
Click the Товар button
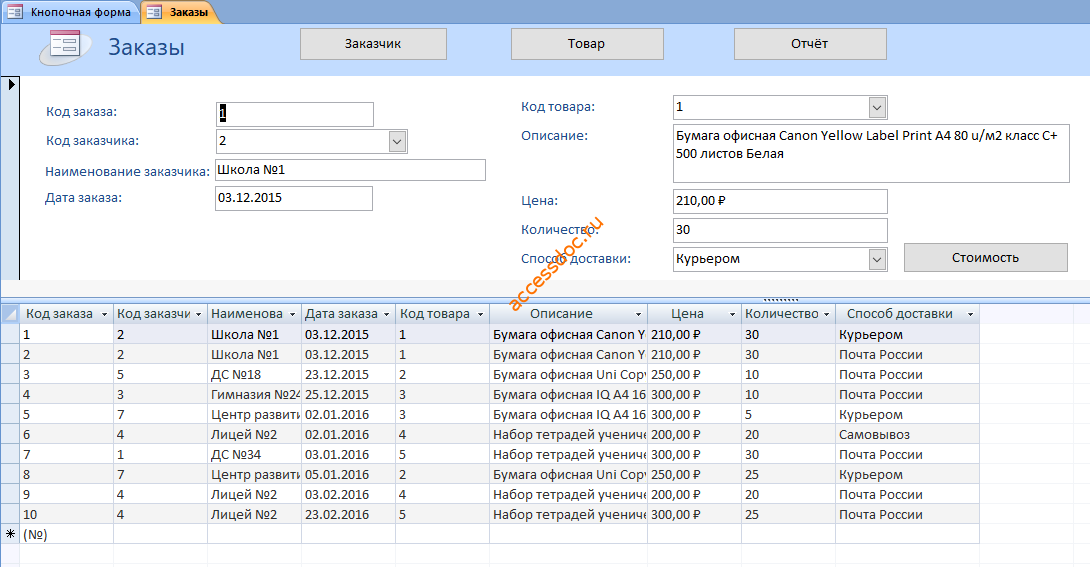tap(587, 44)
